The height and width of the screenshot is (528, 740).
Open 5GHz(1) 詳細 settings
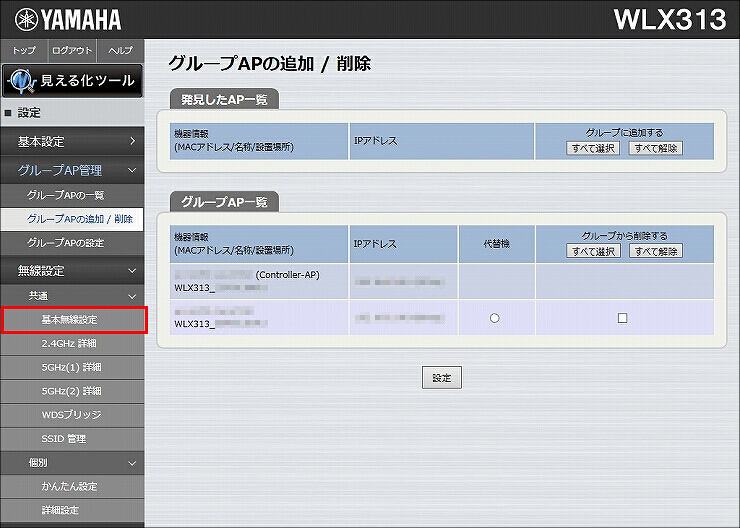72,367
